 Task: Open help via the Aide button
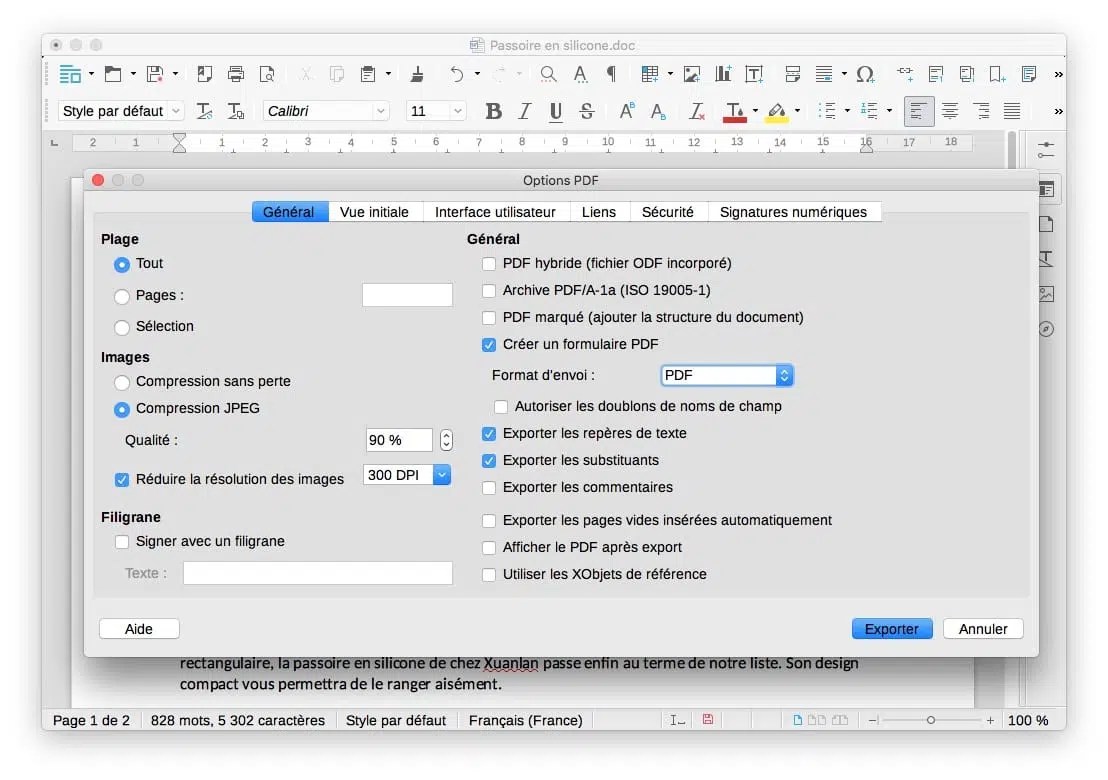[138, 628]
